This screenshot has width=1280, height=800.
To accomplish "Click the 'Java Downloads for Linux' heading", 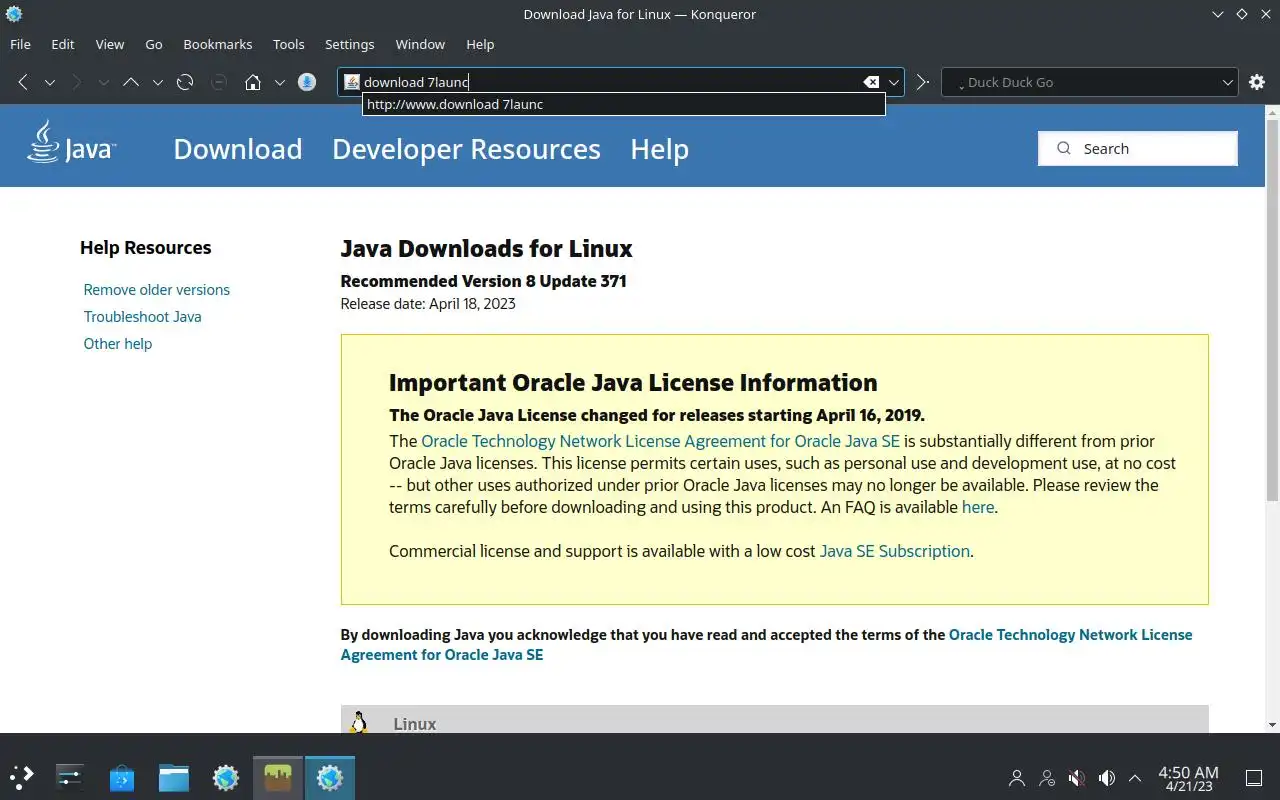I will (x=486, y=248).
